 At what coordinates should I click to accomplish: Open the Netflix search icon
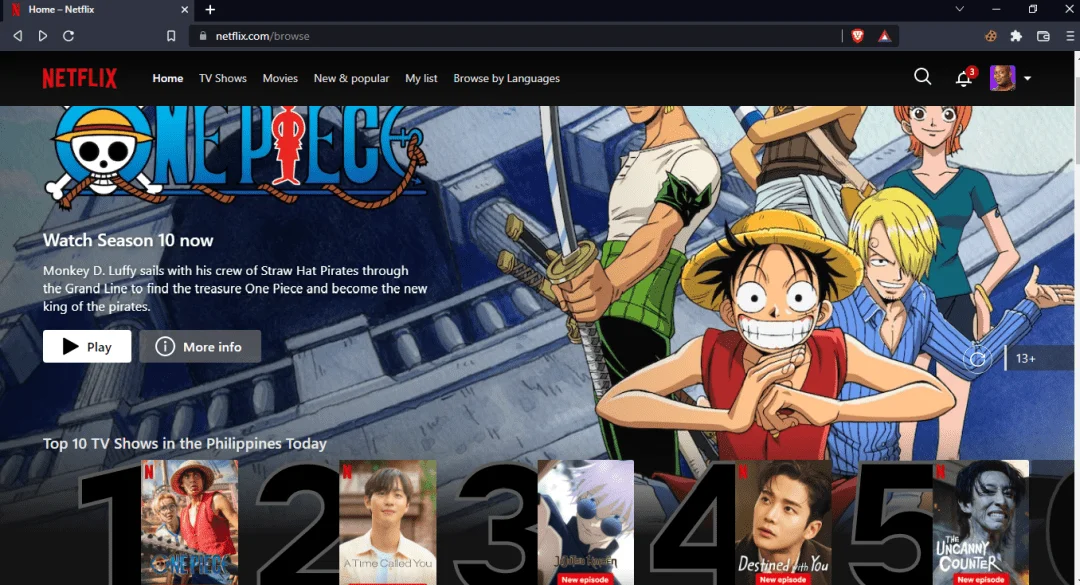[x=922, y=77]
